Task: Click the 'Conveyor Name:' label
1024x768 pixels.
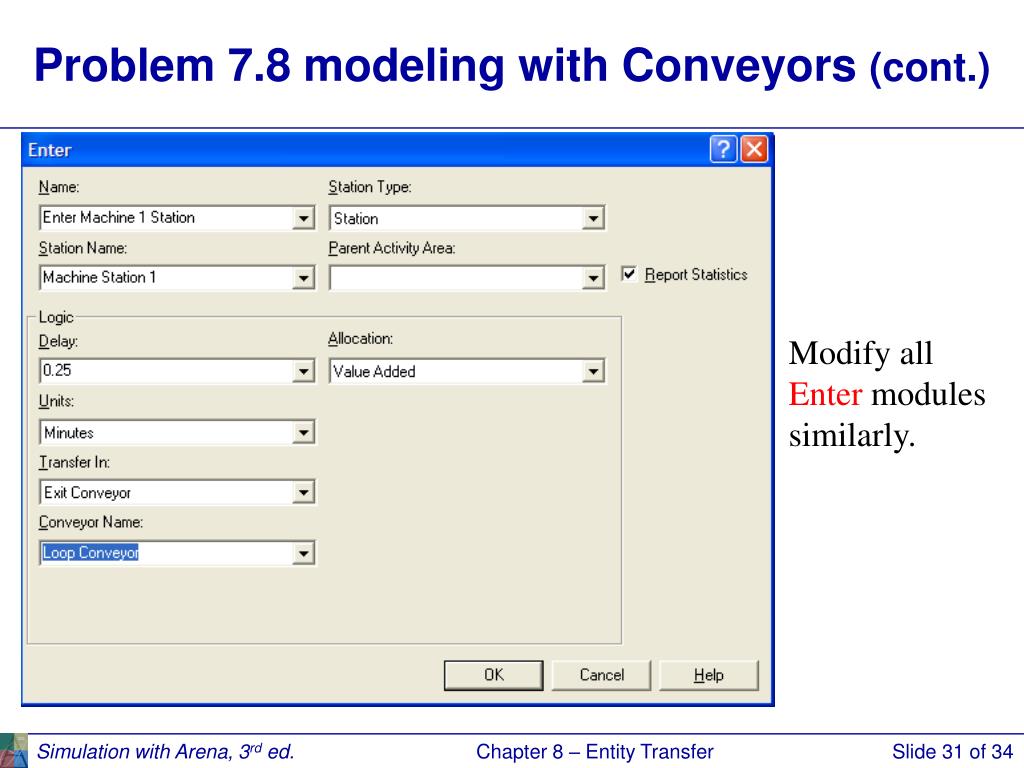Action: tap(91, 522)
